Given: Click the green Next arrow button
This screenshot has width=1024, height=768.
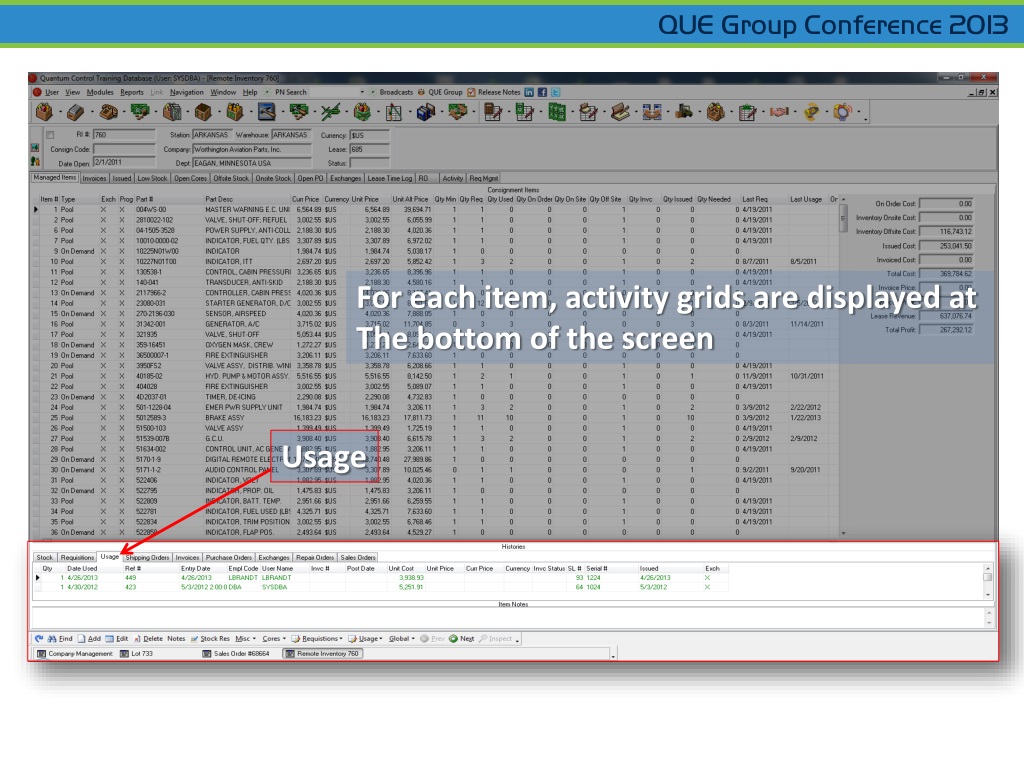Looking at the screenshot, I should coord(461,639).
